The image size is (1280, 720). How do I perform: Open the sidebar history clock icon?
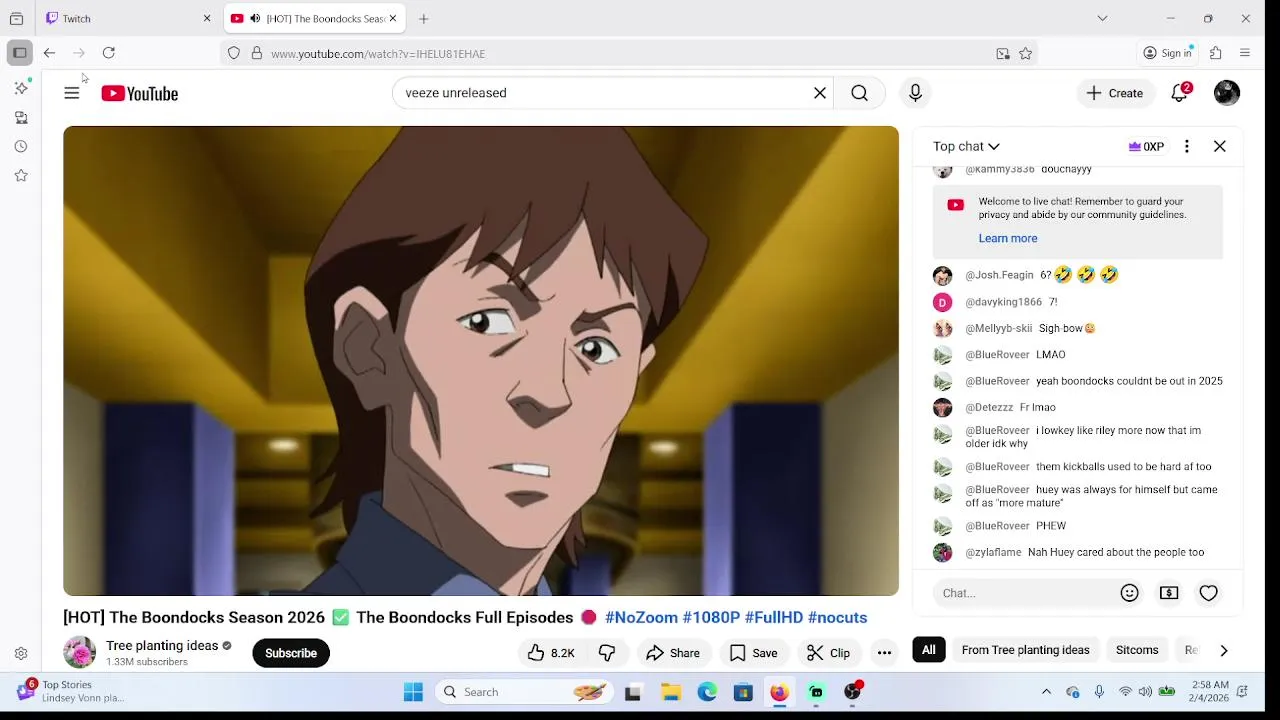click(20, 146)
